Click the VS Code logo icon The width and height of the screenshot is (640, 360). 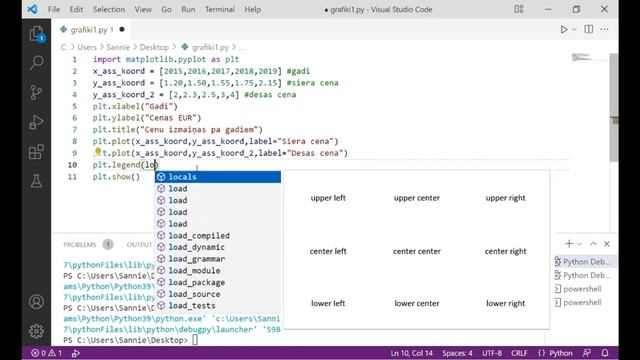32,9
